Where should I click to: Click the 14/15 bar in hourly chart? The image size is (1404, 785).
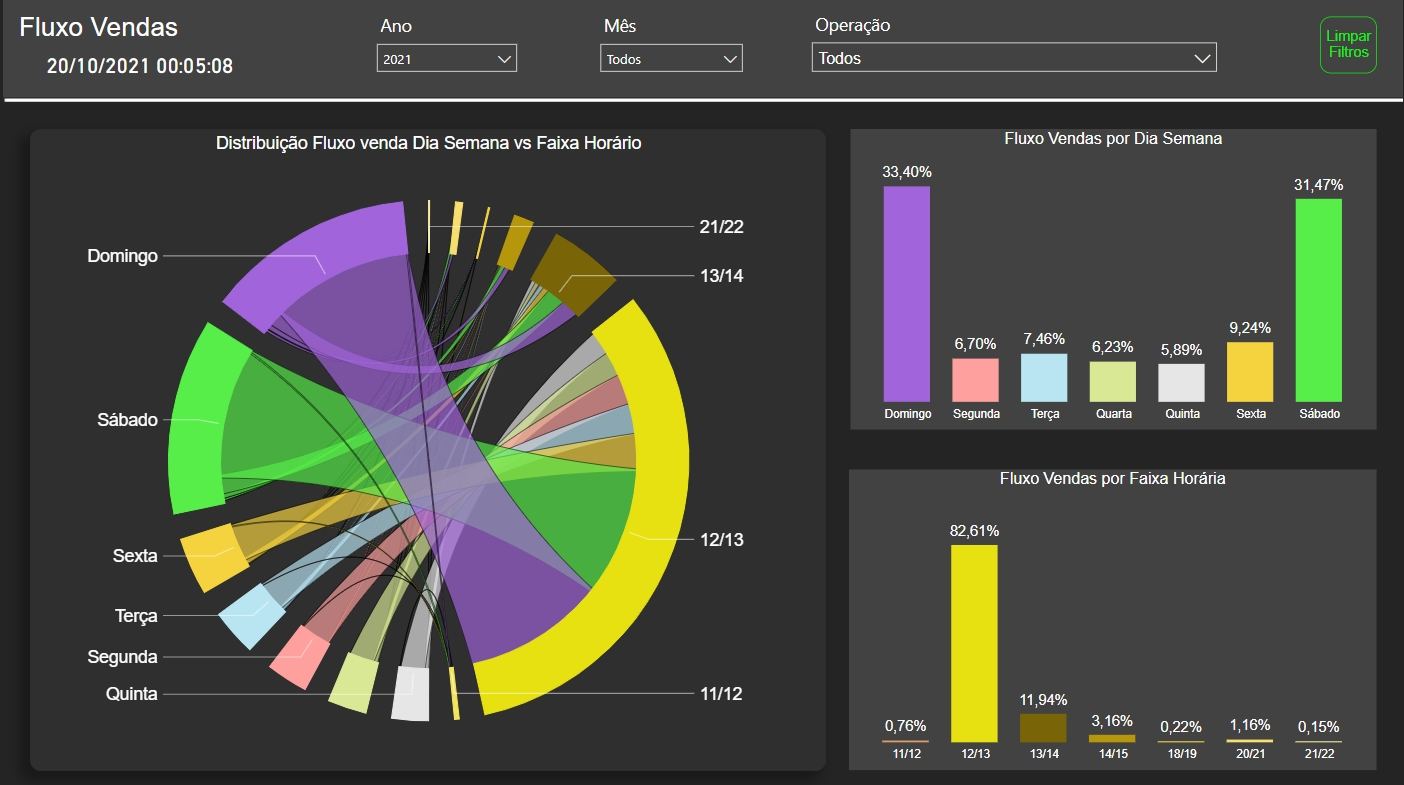(1112, 738)
